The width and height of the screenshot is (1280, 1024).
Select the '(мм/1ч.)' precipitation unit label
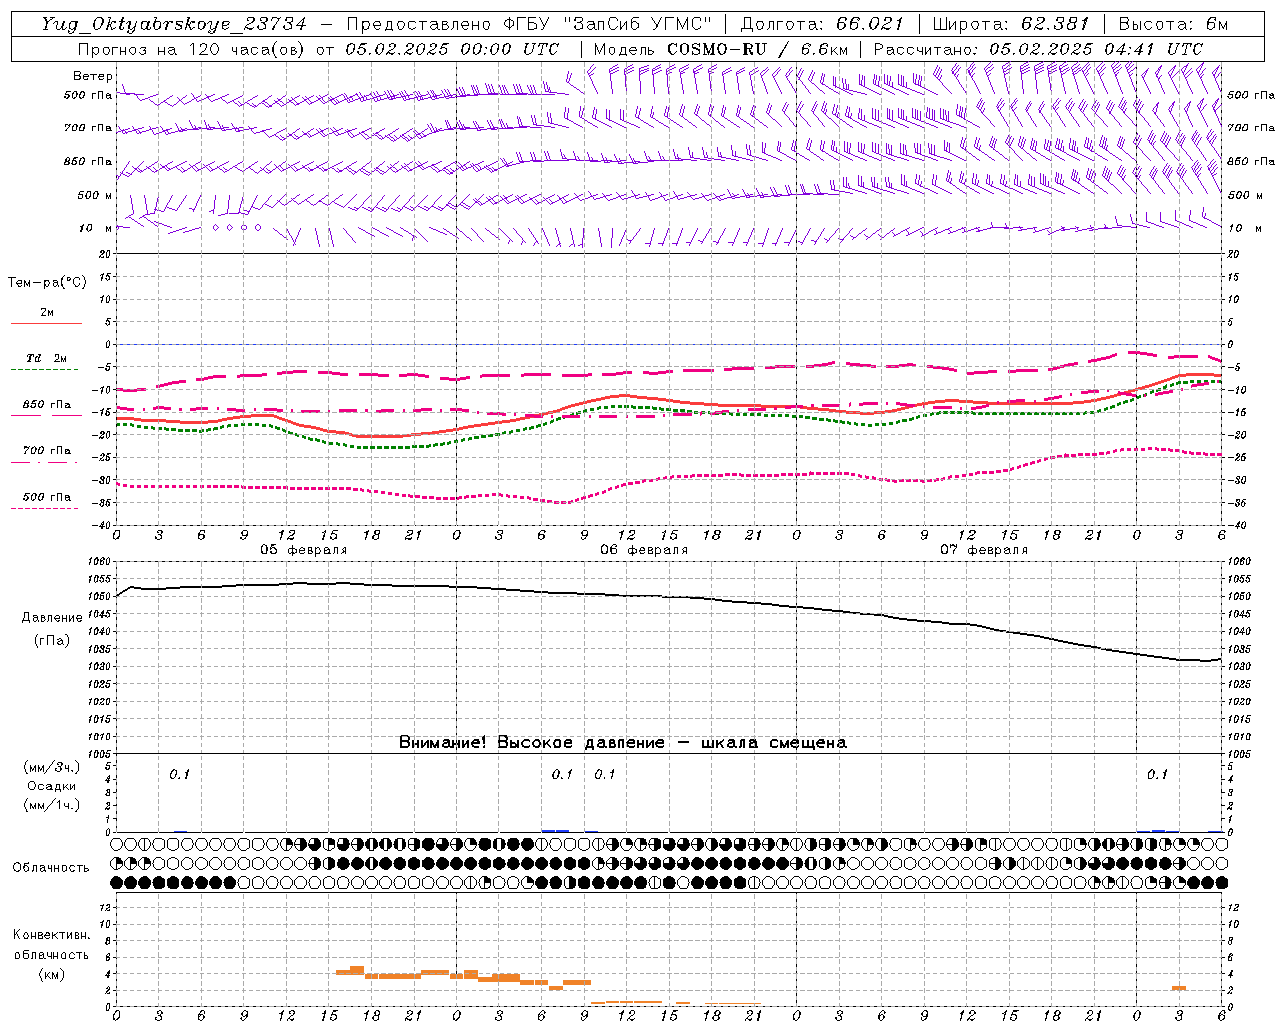coord(52,805)
